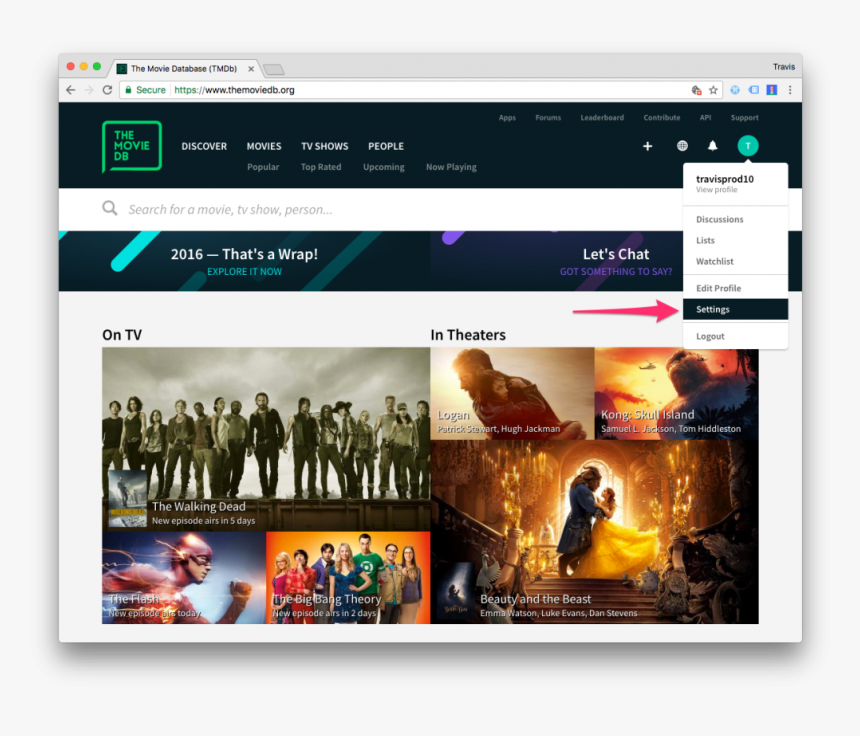Bookmark the page with the star icon
Viewport: 860px width, 736px height.
(x=713, y=90)
